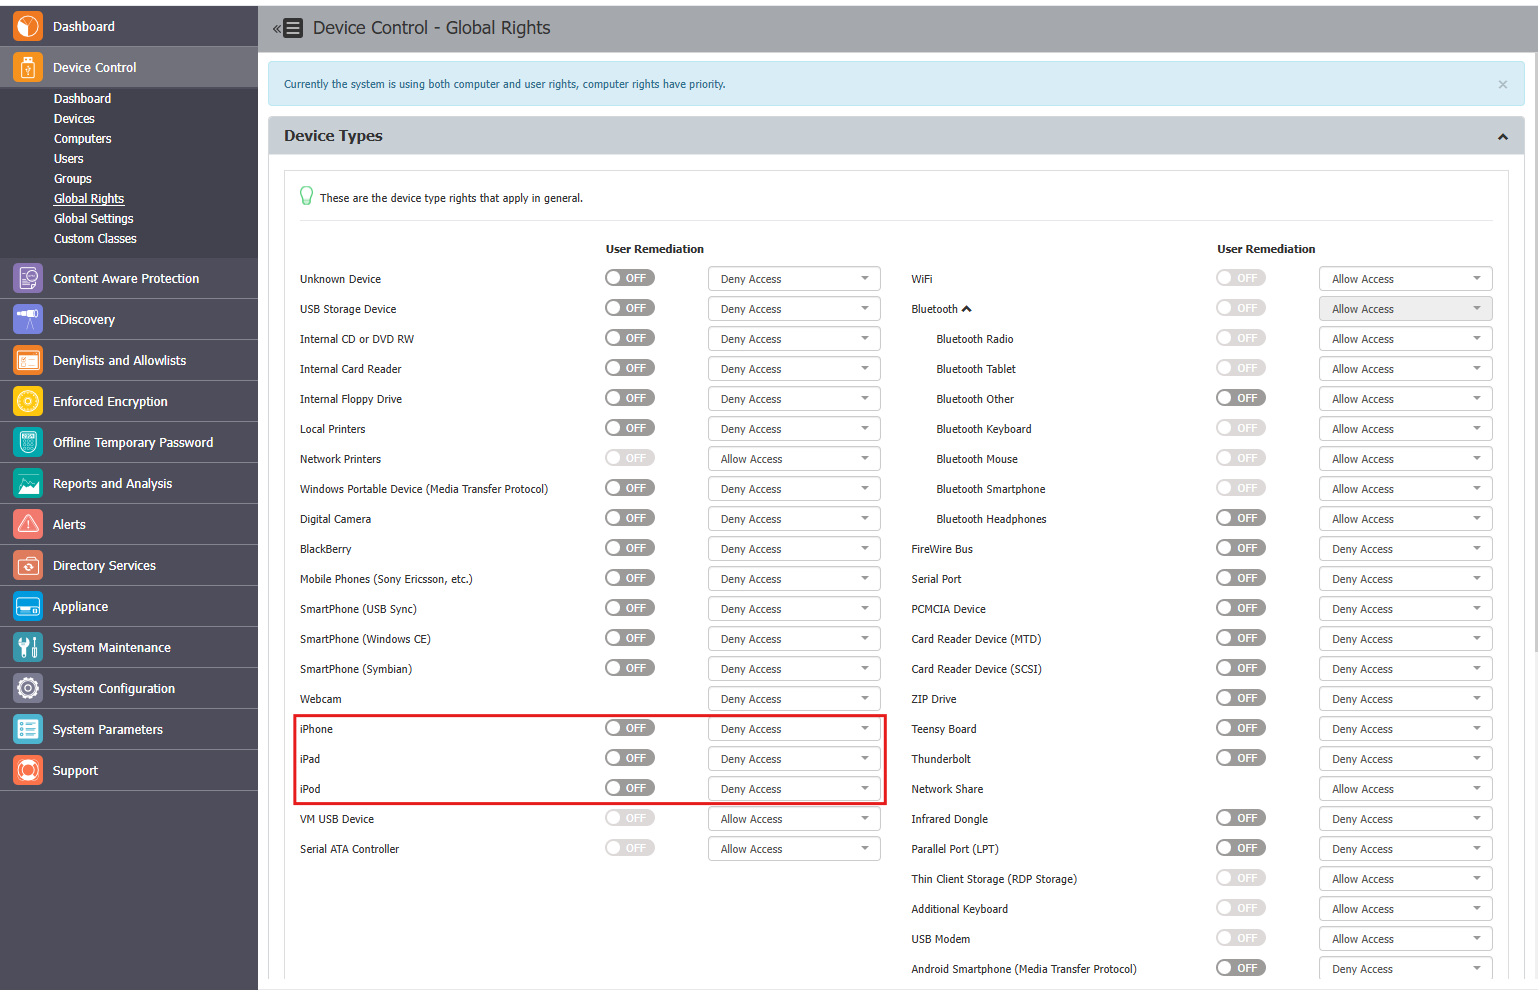Click the eDiscovery icon
The image size is (1538, 990).
click(28, 319)
